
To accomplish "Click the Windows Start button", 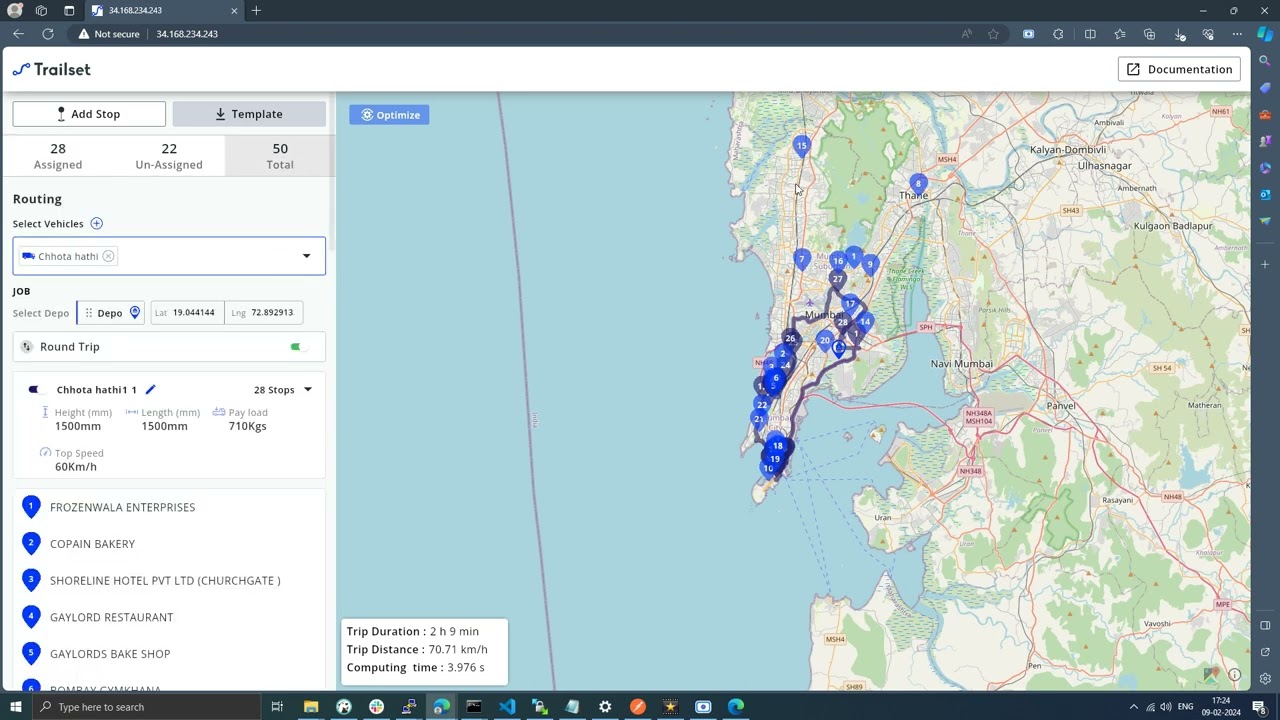I will click(x=15, y=707).
